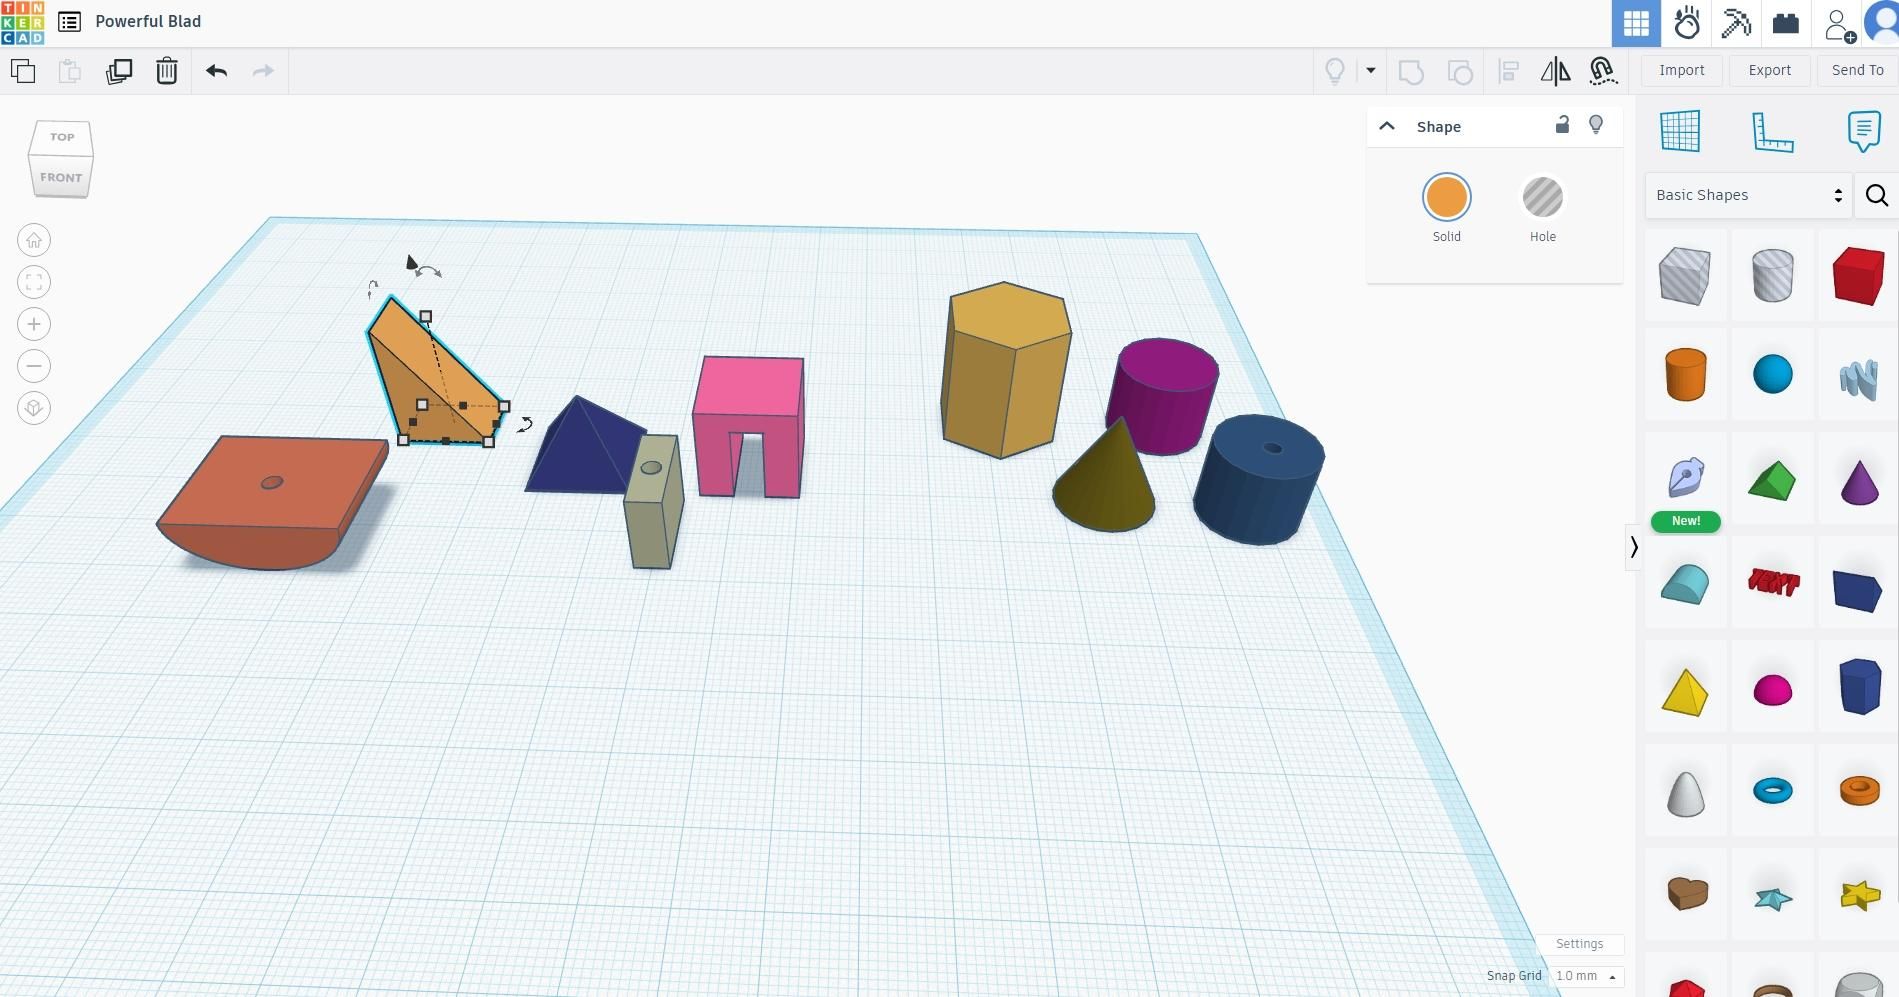Click the Export button
The image size is (1899, 997).
(1770, 70)
